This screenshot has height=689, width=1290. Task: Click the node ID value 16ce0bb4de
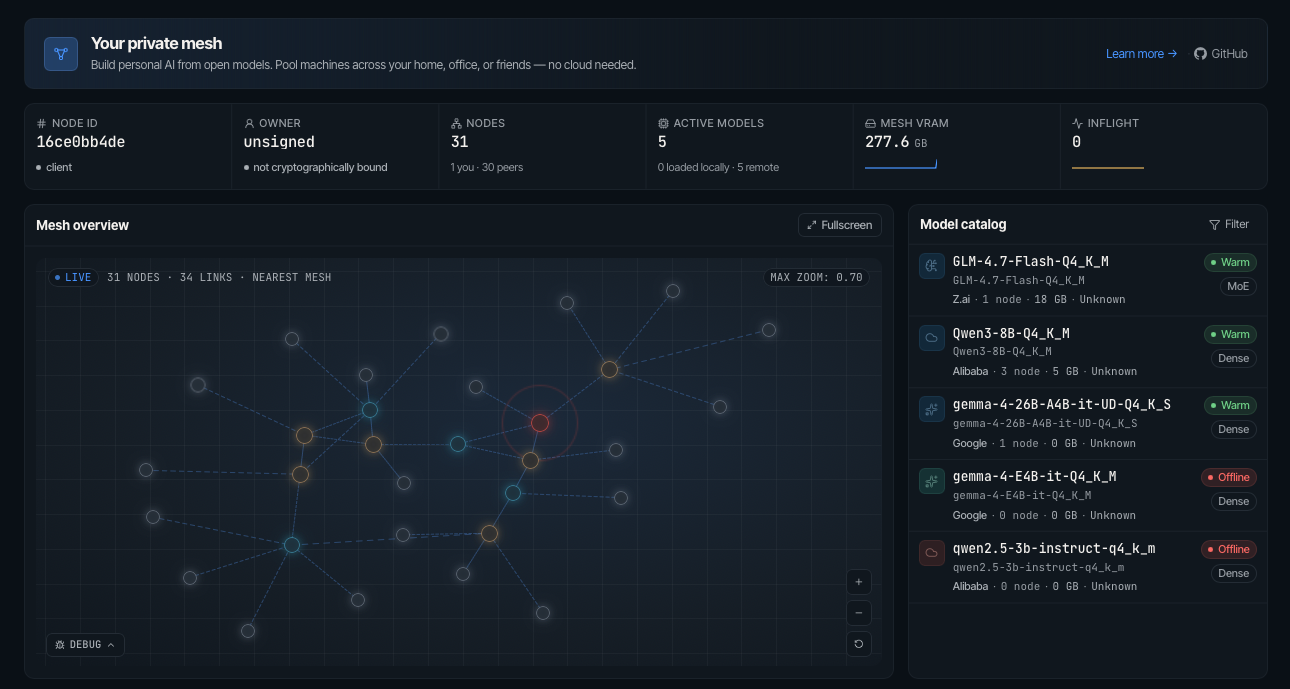point(81,142)
